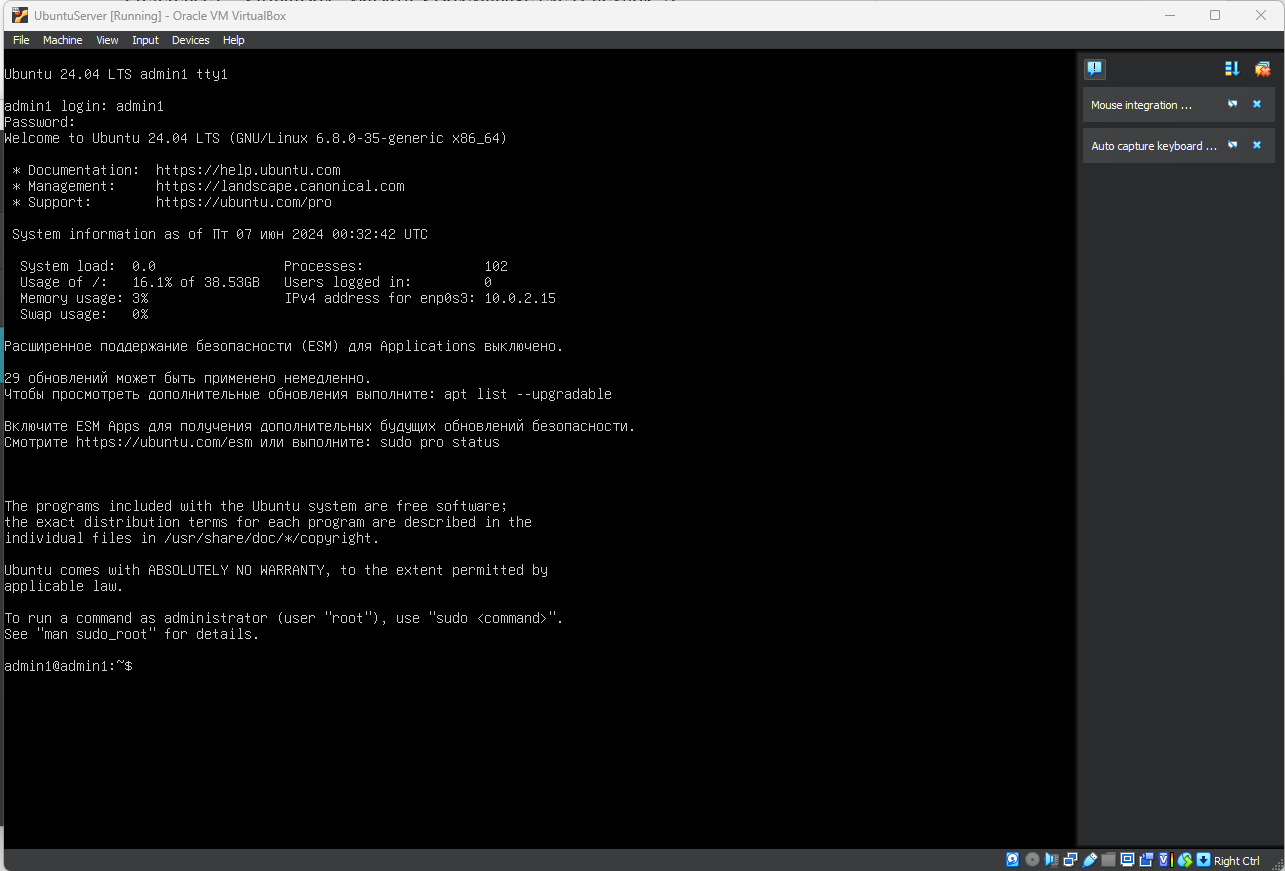Click the 'man sudo_root' text

pos(96,634)
